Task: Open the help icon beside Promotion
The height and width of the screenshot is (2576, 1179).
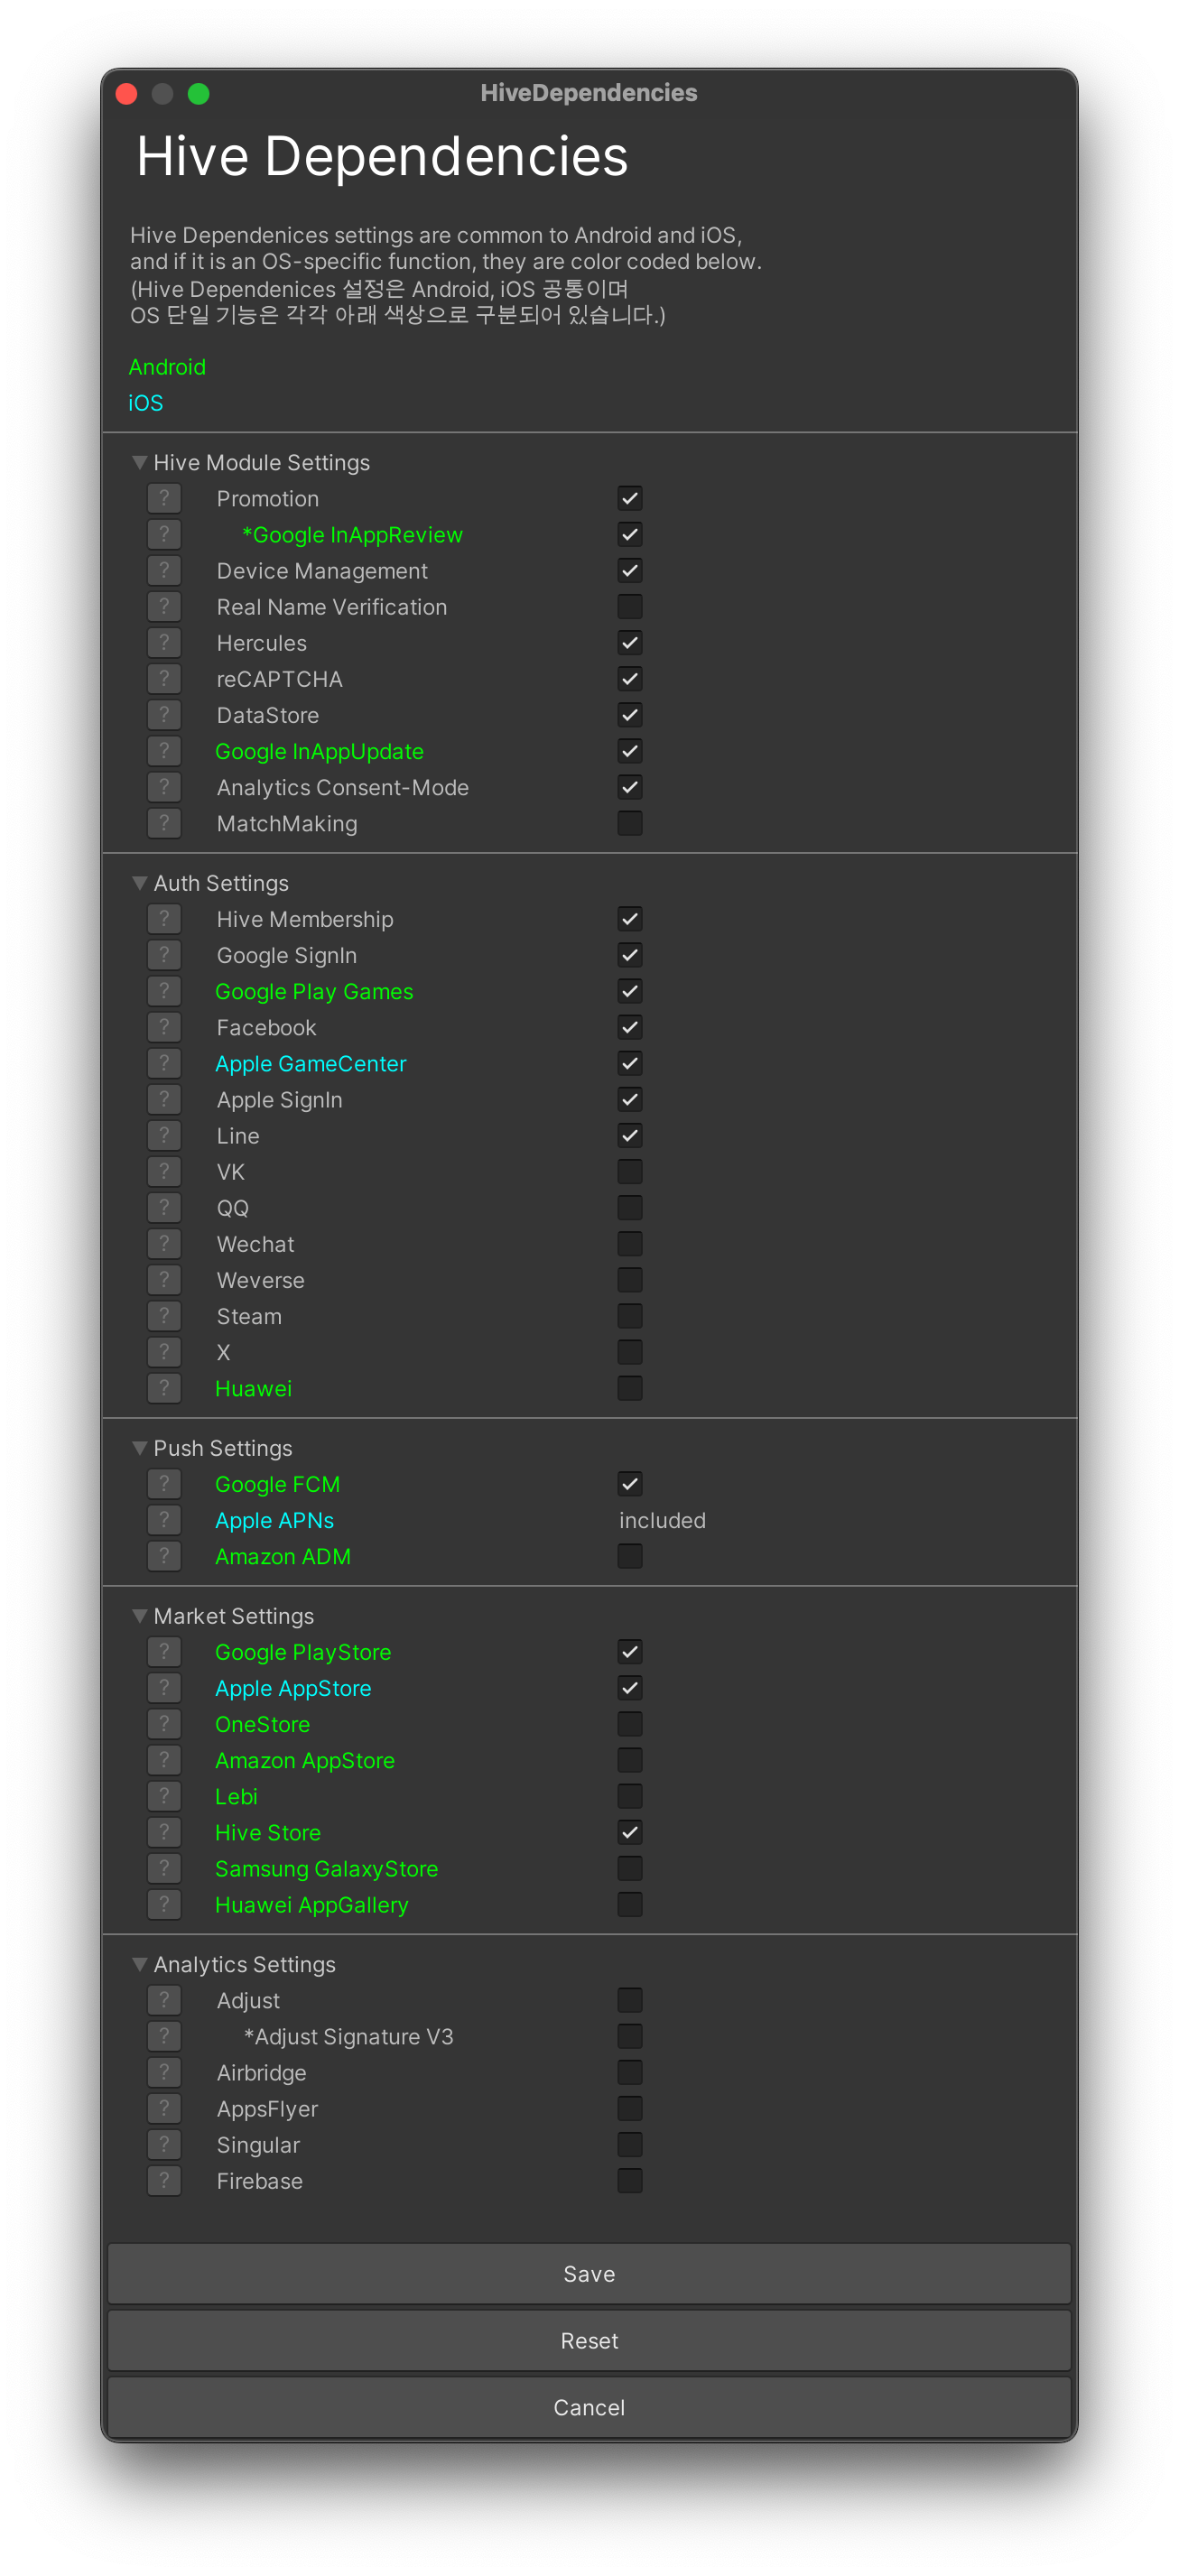Action: (164, 498)
